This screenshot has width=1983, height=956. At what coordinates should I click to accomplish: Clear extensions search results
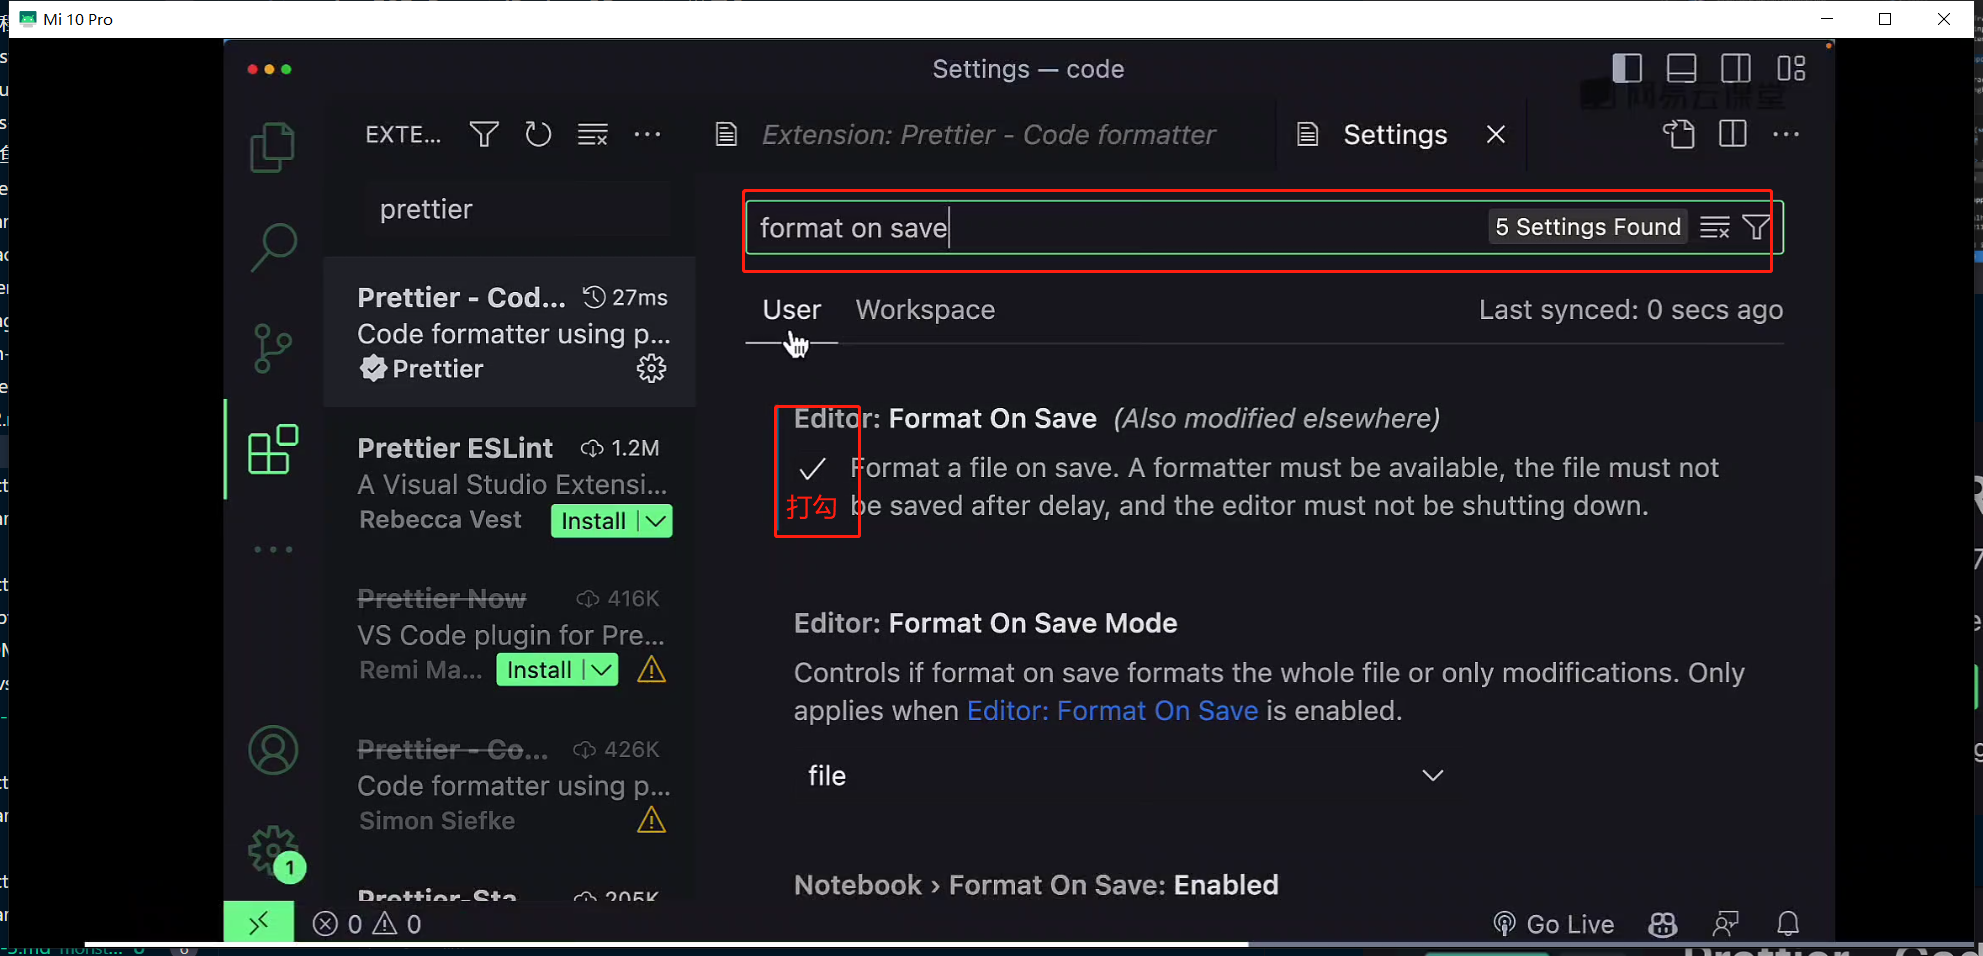(592, 134)
